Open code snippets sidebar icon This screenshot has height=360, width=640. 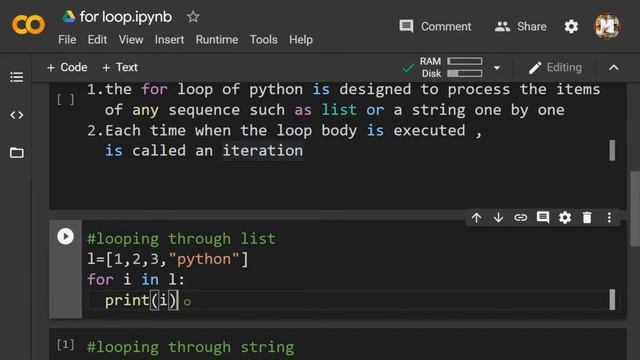(x=16, y=115)
